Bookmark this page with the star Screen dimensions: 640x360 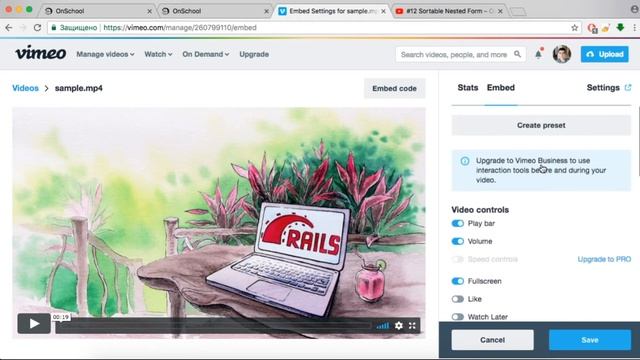574,27
